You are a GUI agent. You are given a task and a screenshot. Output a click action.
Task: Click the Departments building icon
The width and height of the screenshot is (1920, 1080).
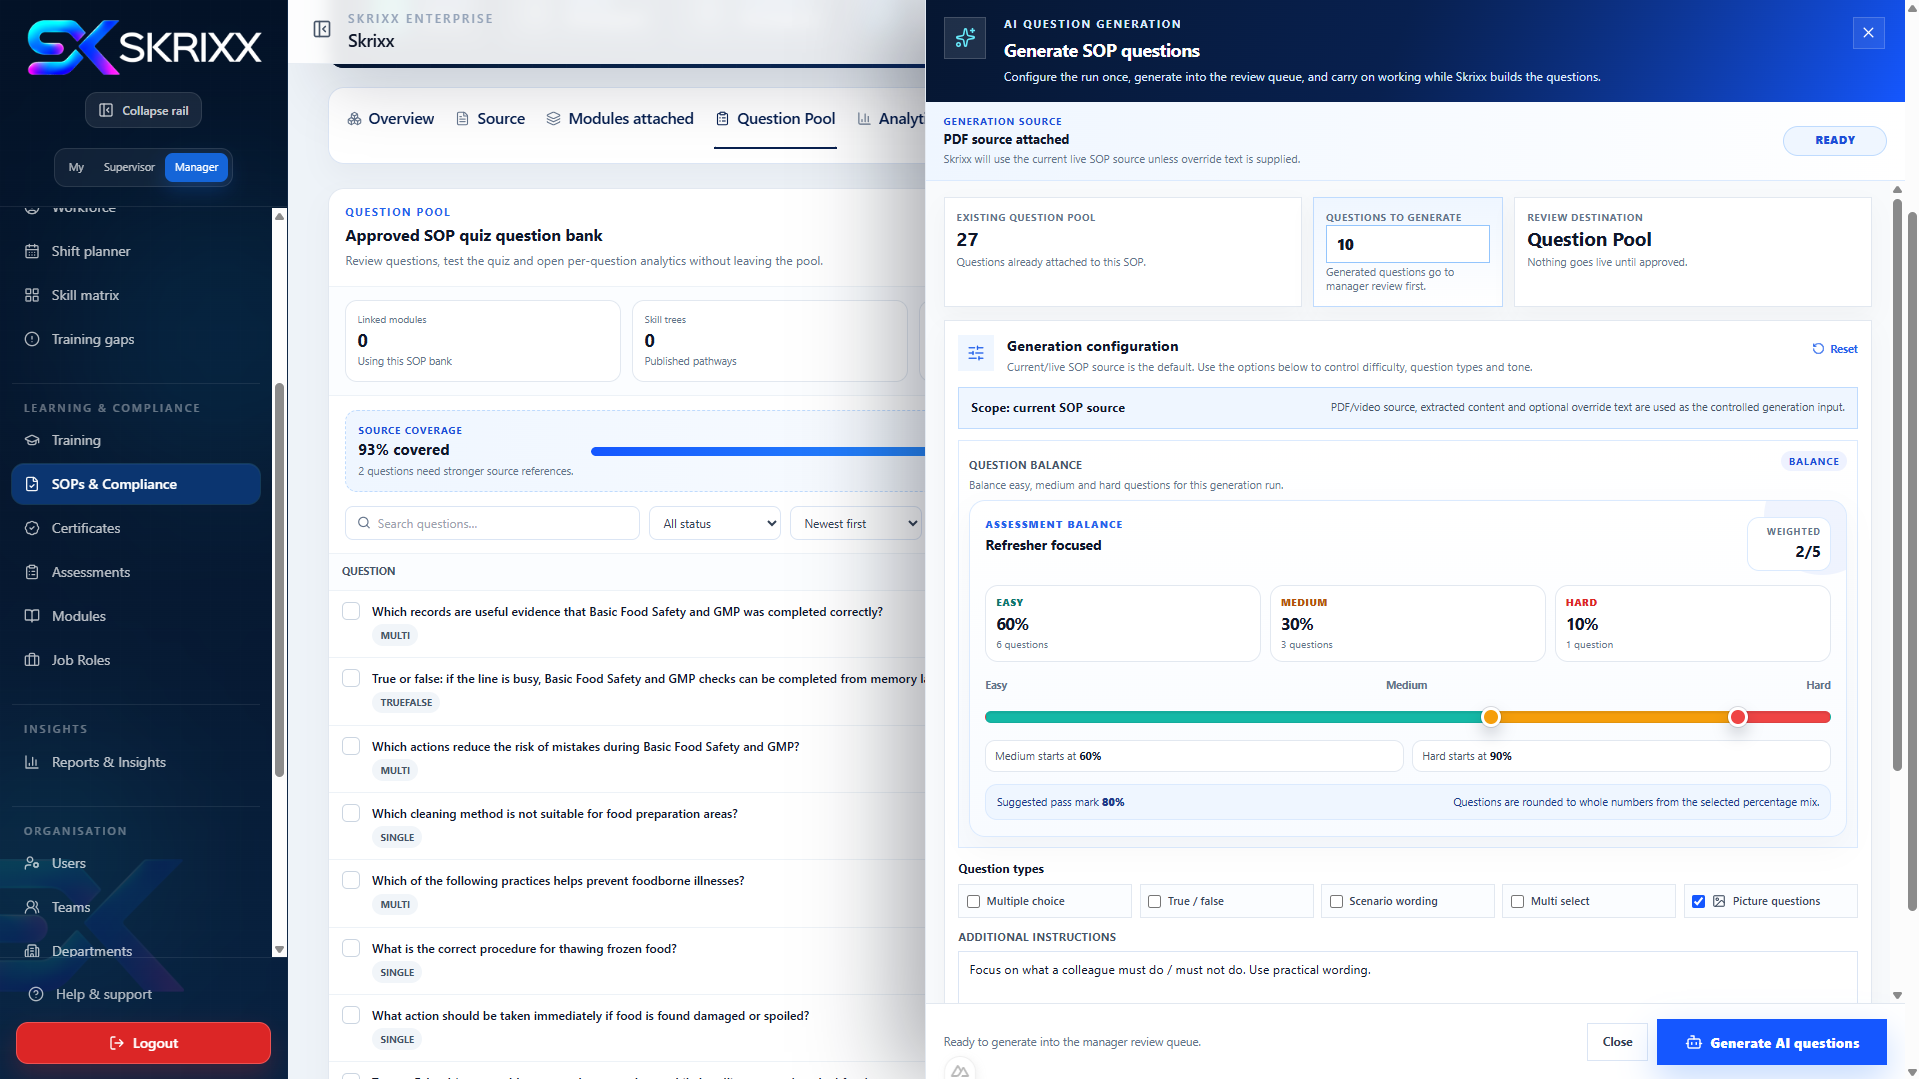coord(32,951)
